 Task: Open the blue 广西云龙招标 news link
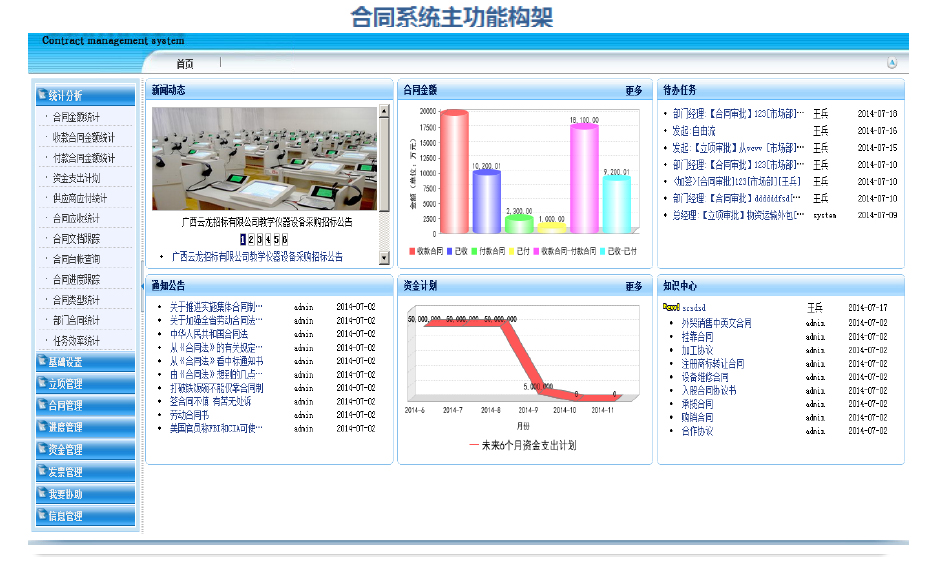(x=257, y=256)
